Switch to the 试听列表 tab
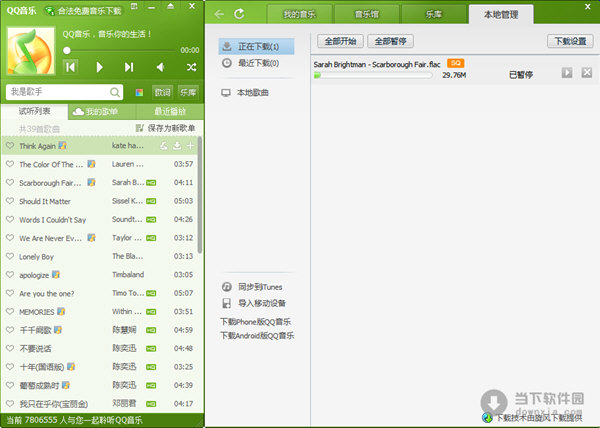Screen dimensions: 600x428 [x=34, y=111]
